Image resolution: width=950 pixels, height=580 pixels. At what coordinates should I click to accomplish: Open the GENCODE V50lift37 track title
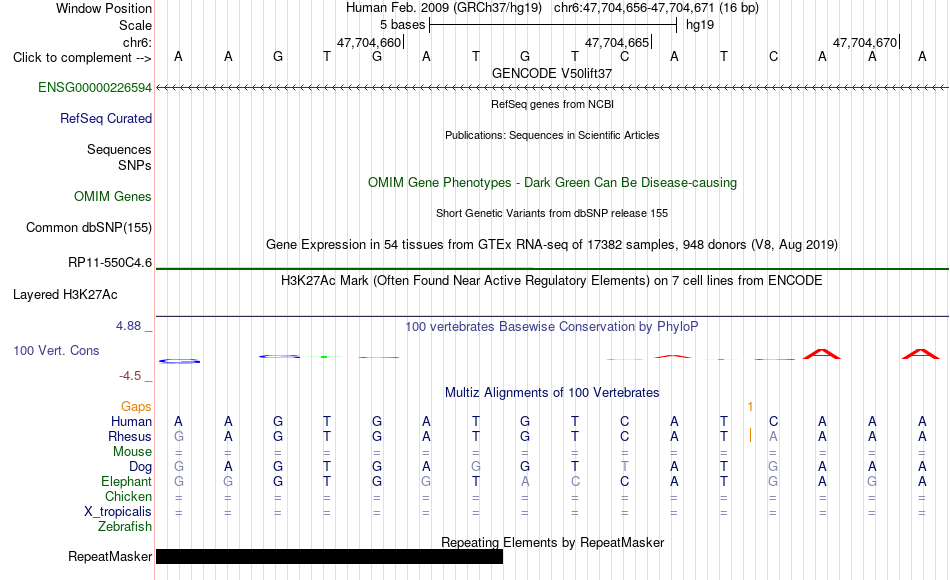pos(552,73)
